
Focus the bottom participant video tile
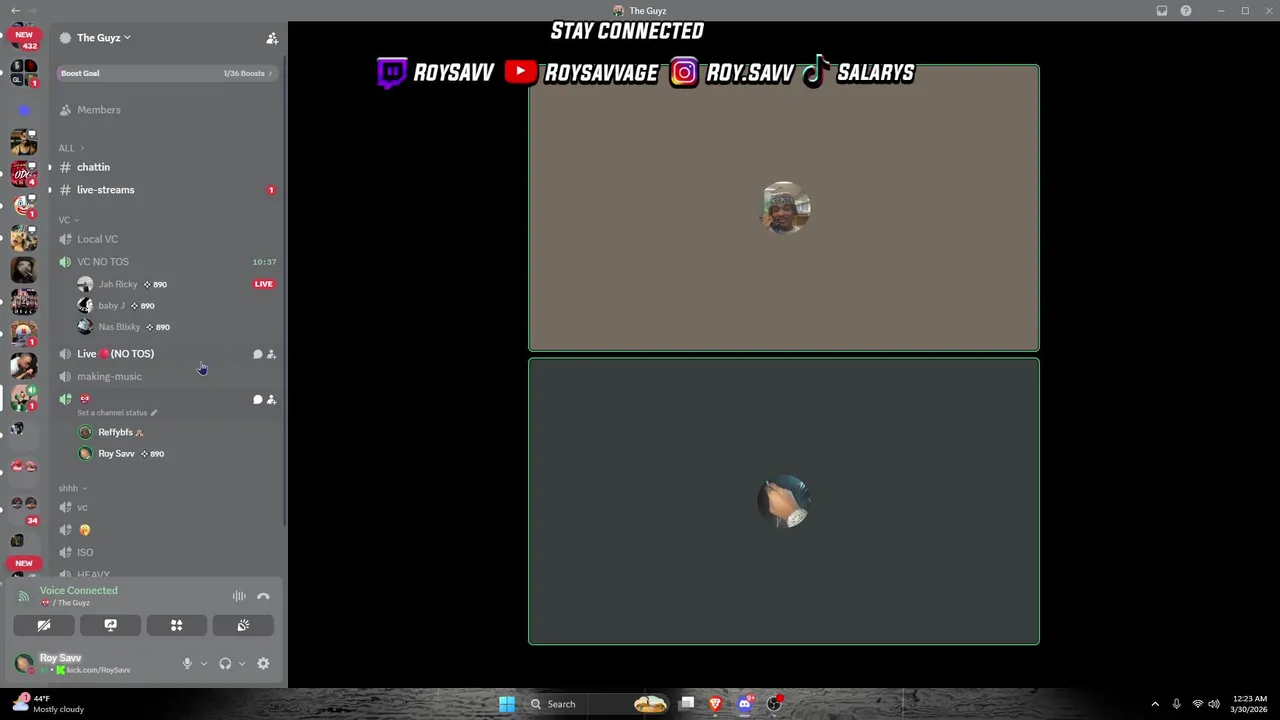pos(784,502)
